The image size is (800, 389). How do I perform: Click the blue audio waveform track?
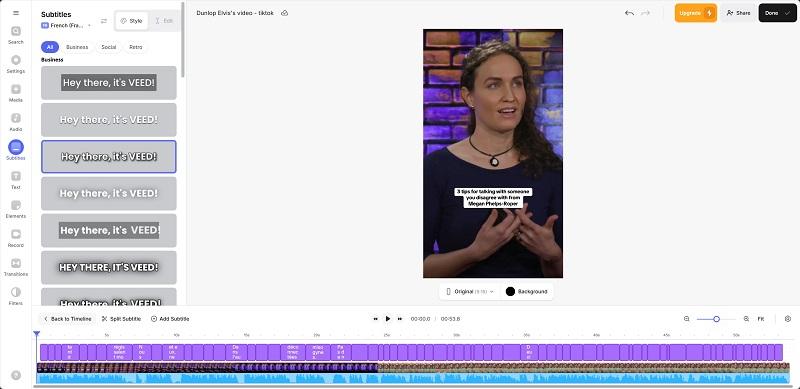point(413,378)
